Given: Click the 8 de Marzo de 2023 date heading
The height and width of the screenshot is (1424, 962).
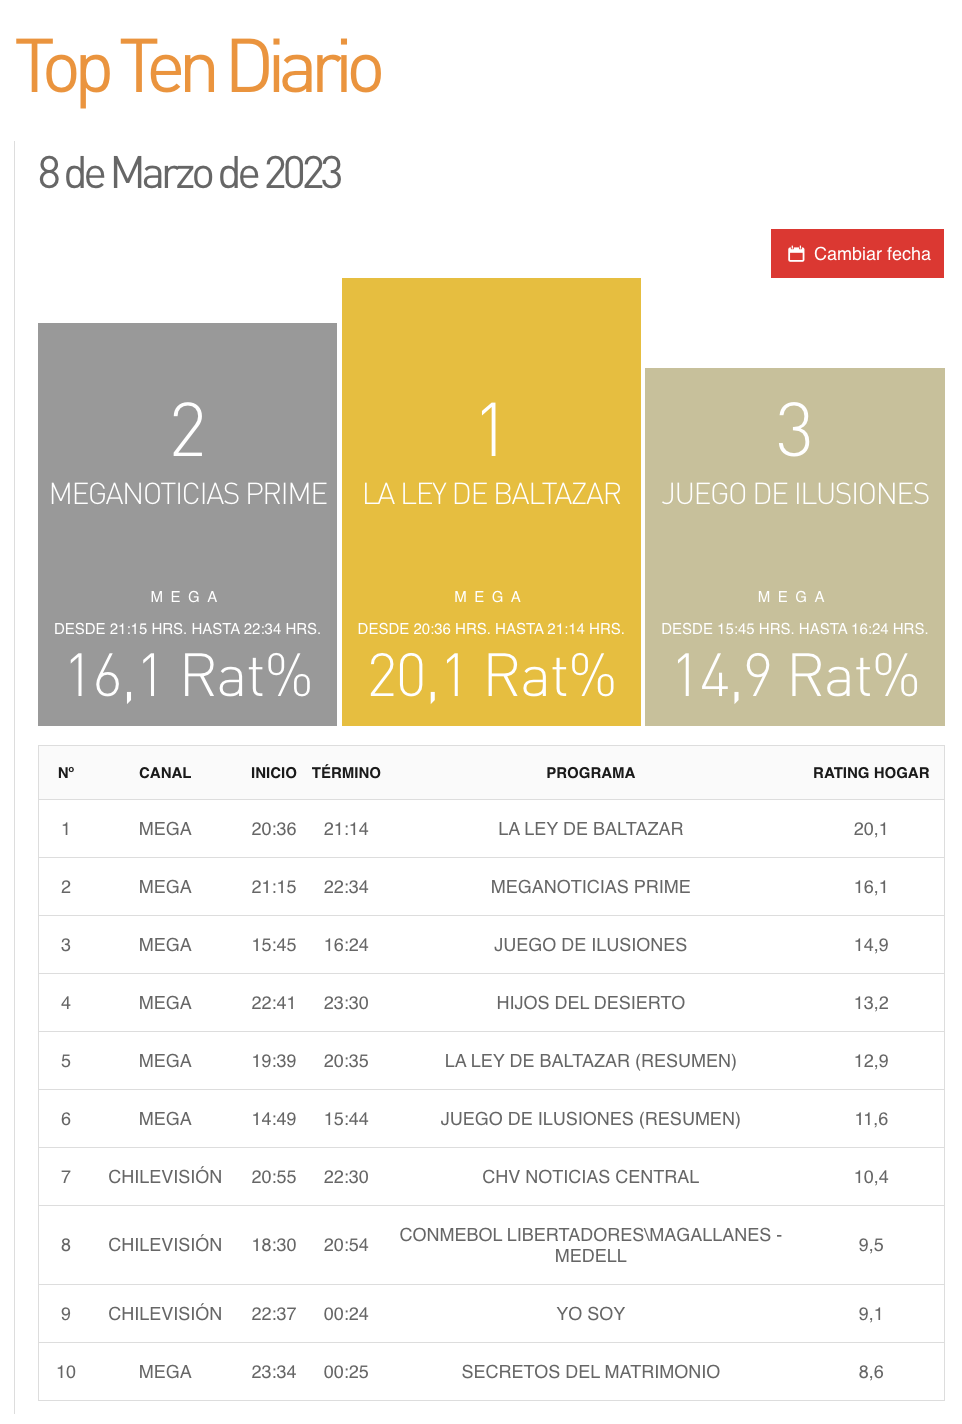Looking at the screenshot, I should click(190, 173).
